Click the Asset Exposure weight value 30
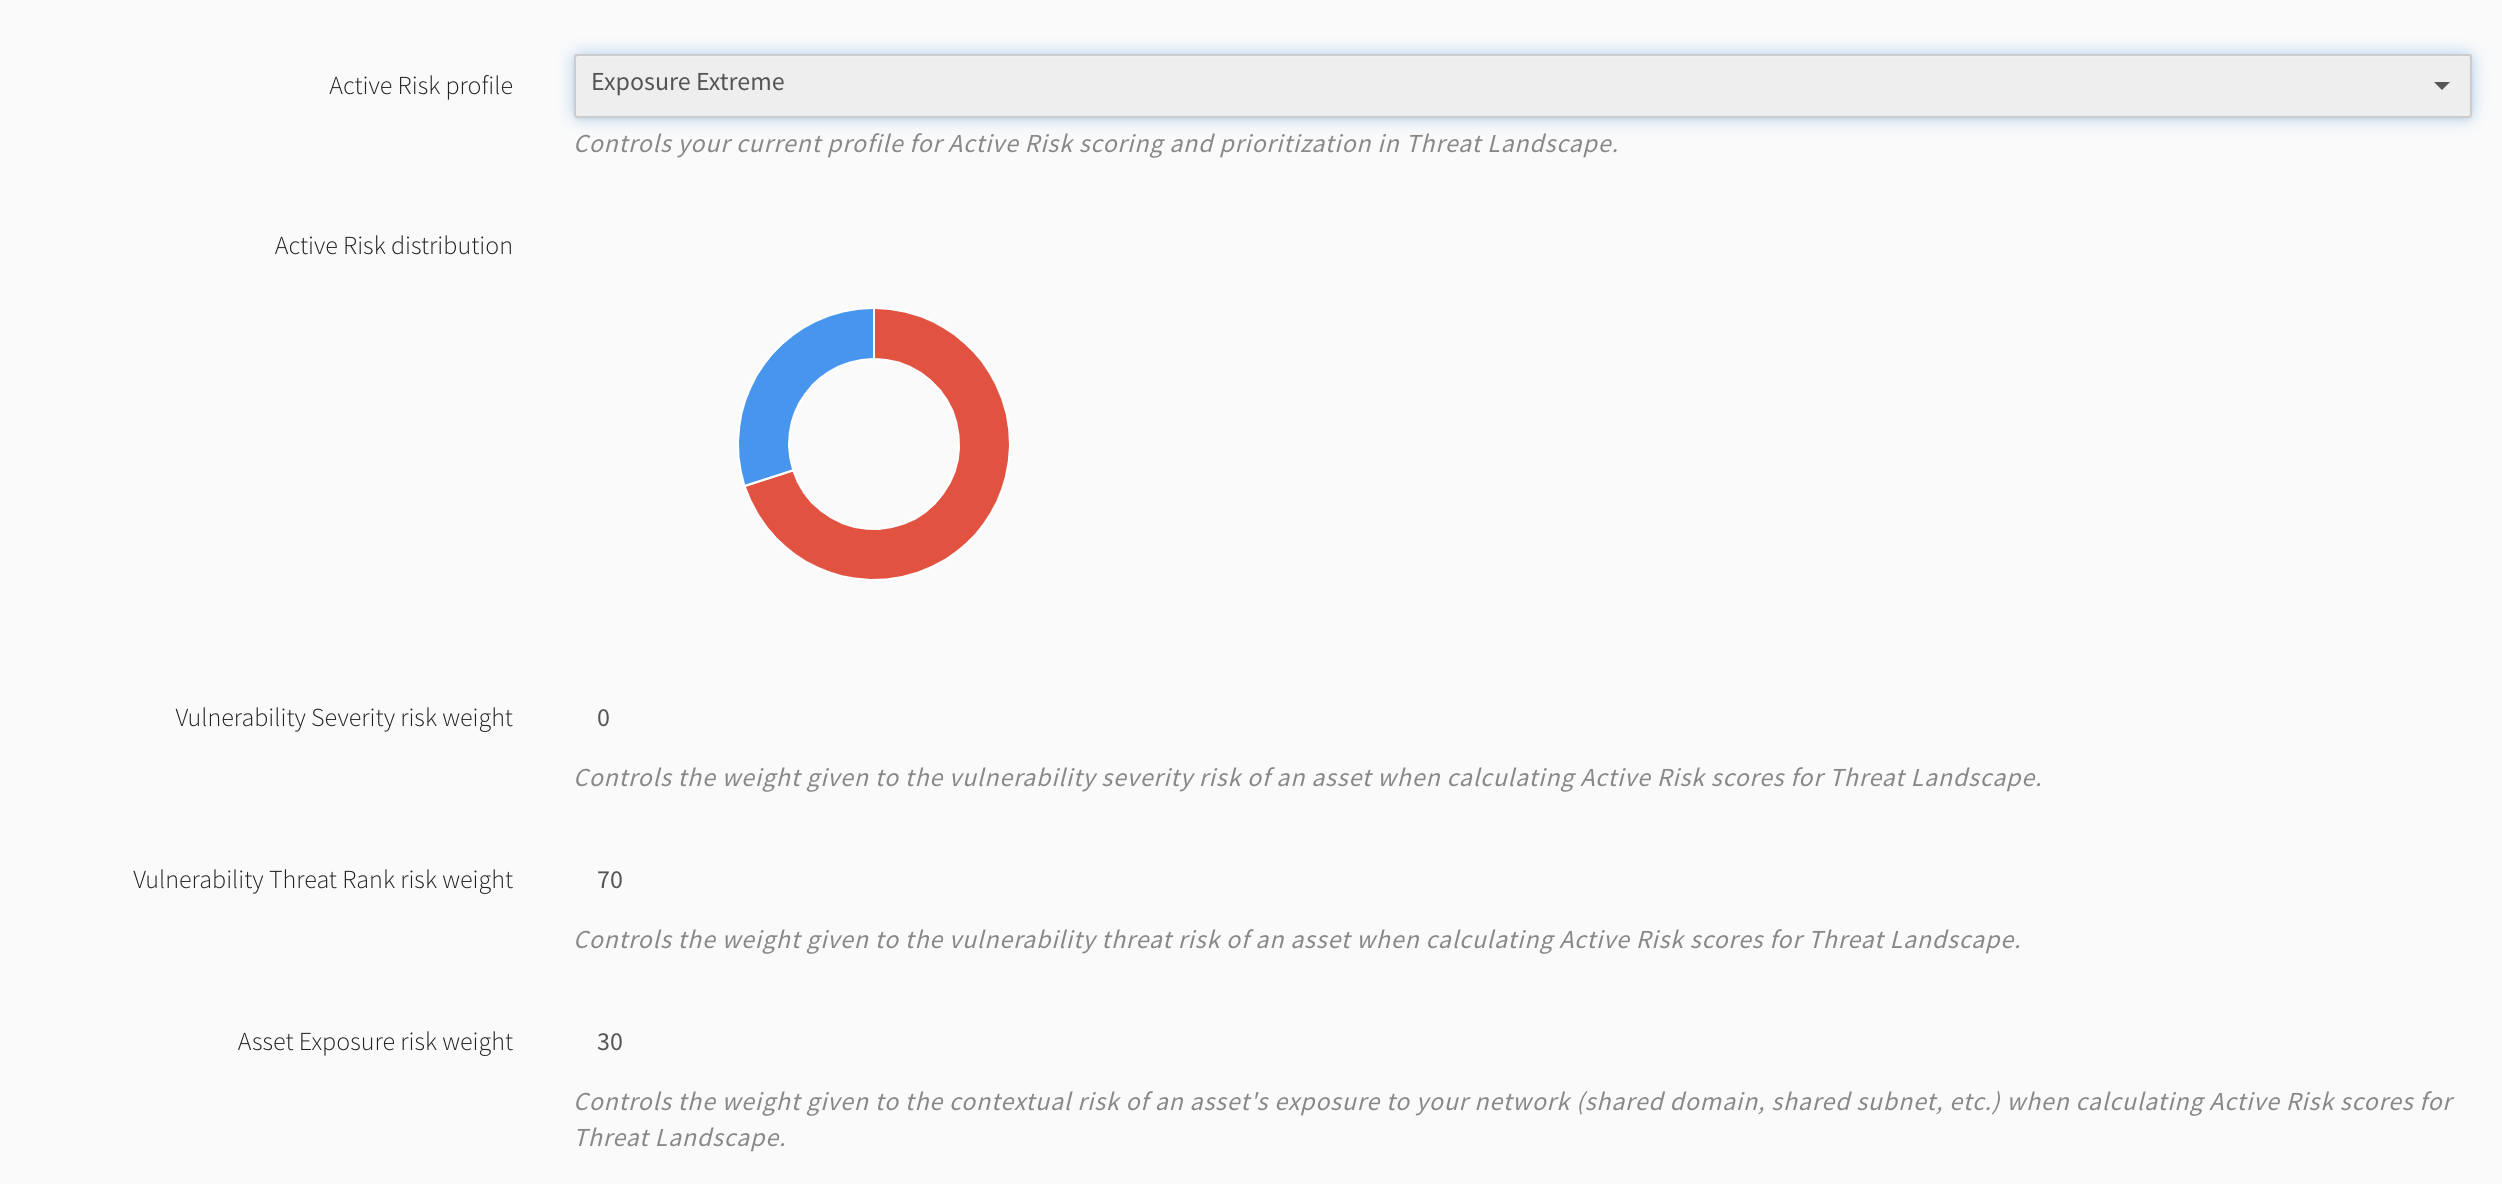The height and width of the screenshot is (1184, 2502). tap(610, 1042)
